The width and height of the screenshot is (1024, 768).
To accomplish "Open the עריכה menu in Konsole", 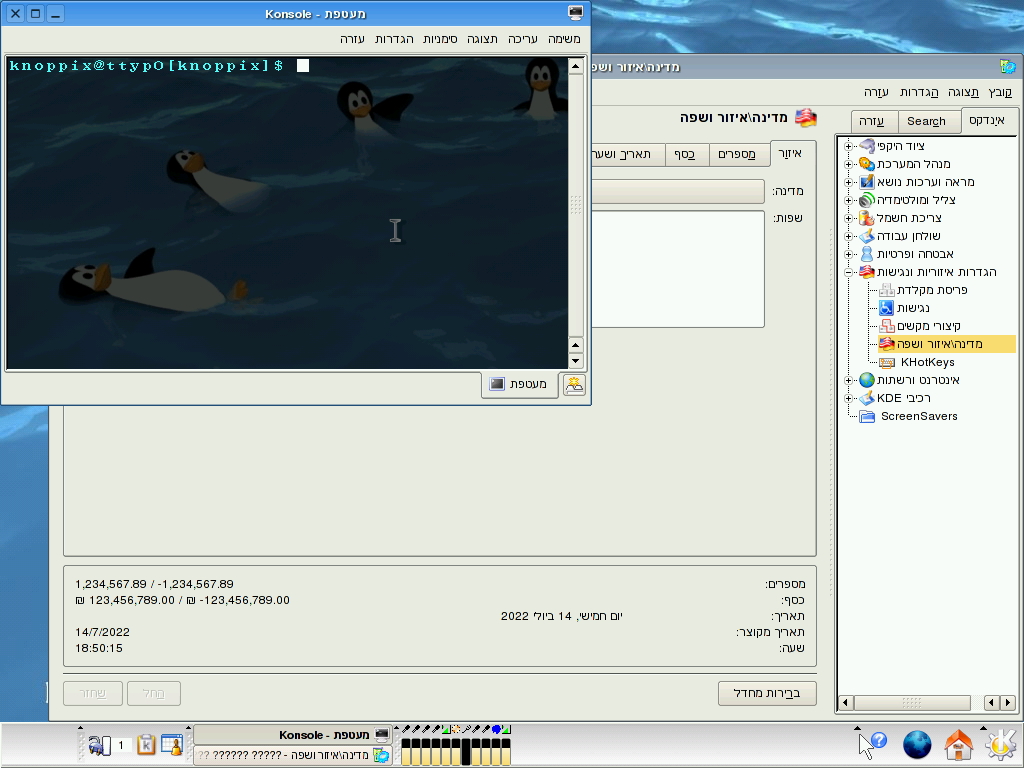I will (x=523, y=39).
